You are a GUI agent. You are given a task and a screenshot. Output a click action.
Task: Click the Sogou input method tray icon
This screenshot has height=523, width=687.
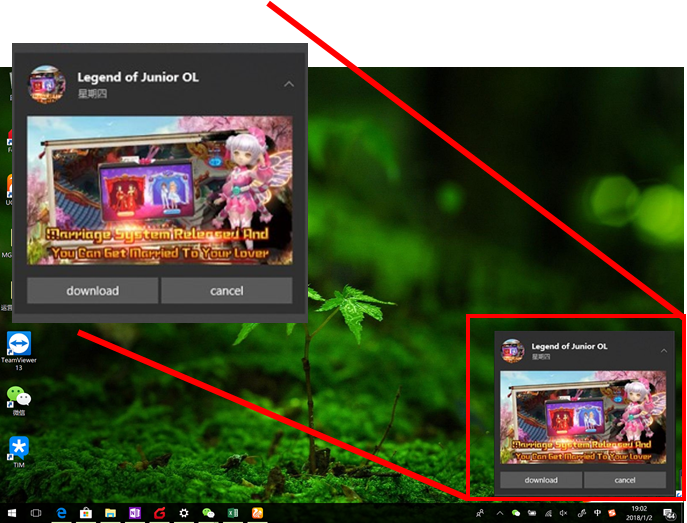point(612,513)
